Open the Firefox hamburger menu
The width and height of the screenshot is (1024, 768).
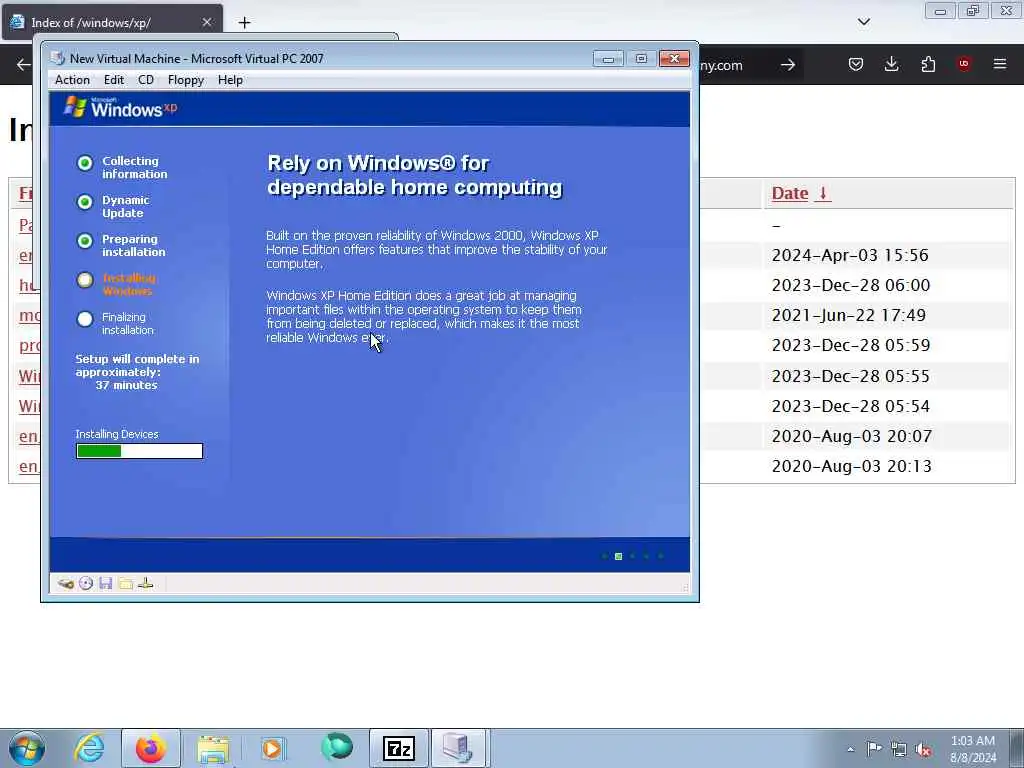(1000, 64)
